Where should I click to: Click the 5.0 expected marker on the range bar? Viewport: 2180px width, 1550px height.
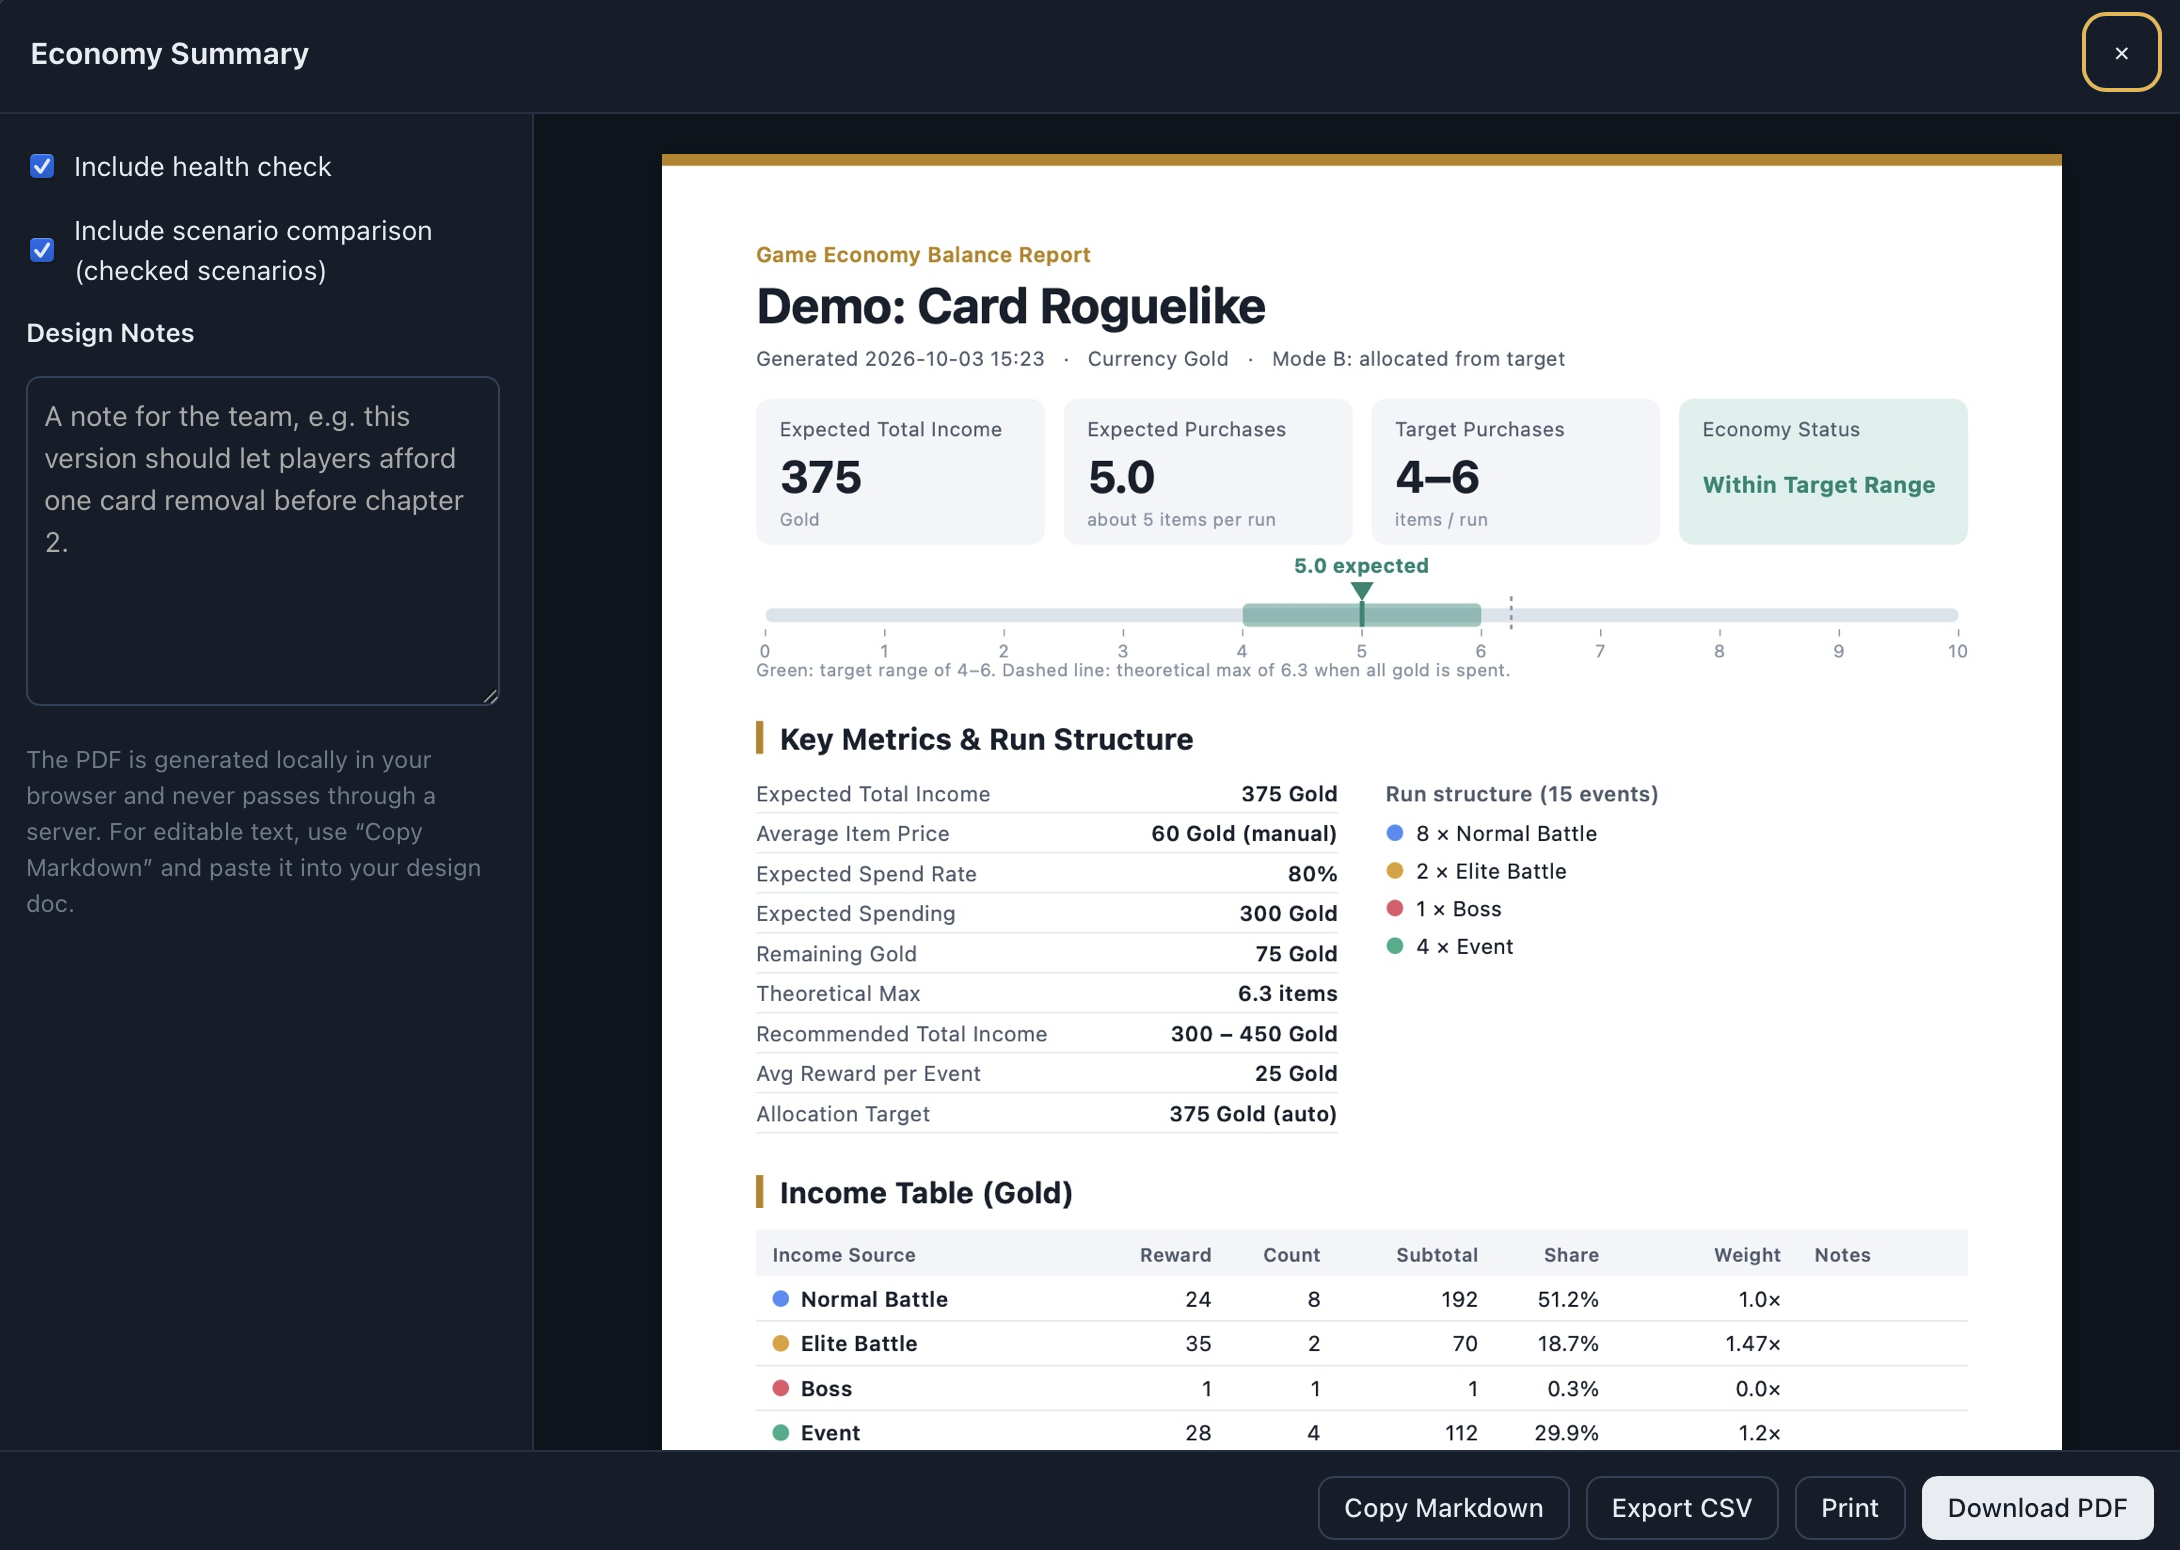click(1361, 591)
